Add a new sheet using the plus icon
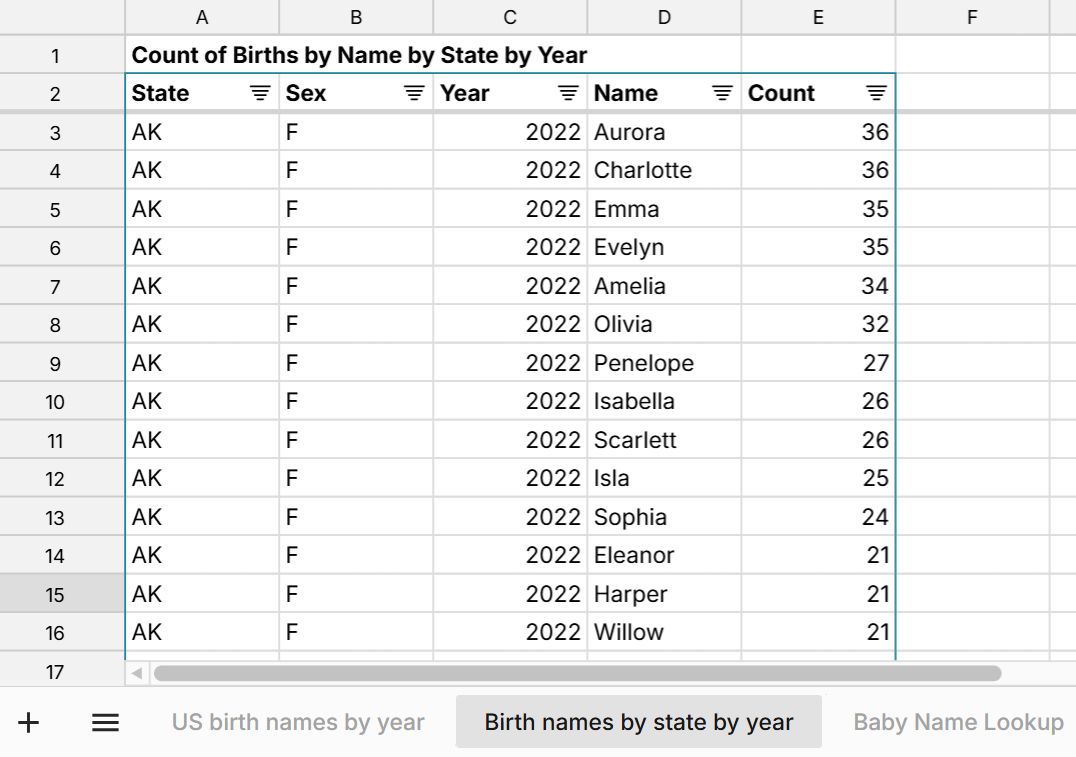The image size is (1076, 757). coord(27,722)
